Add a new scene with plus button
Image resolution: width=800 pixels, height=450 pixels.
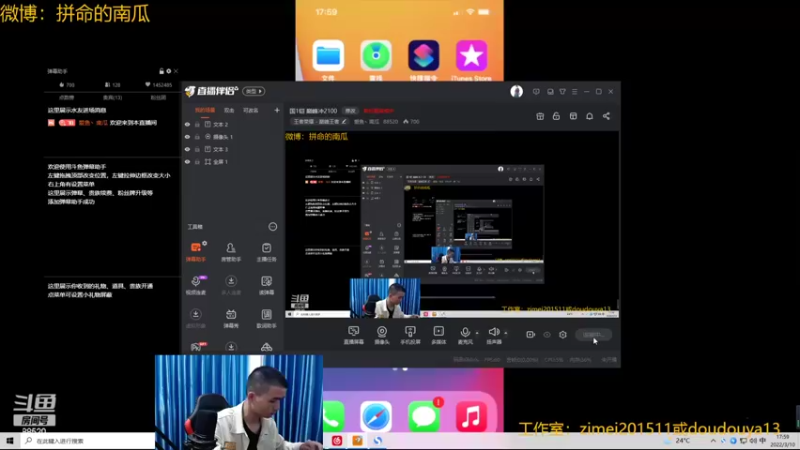(x=277, y=110)
